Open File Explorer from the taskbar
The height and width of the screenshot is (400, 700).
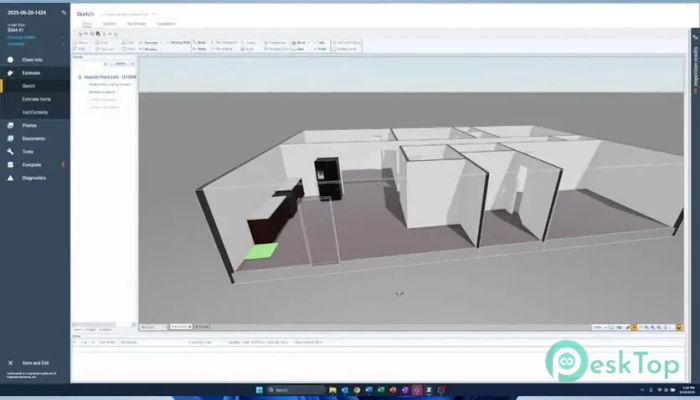click(x=333, y=390)
